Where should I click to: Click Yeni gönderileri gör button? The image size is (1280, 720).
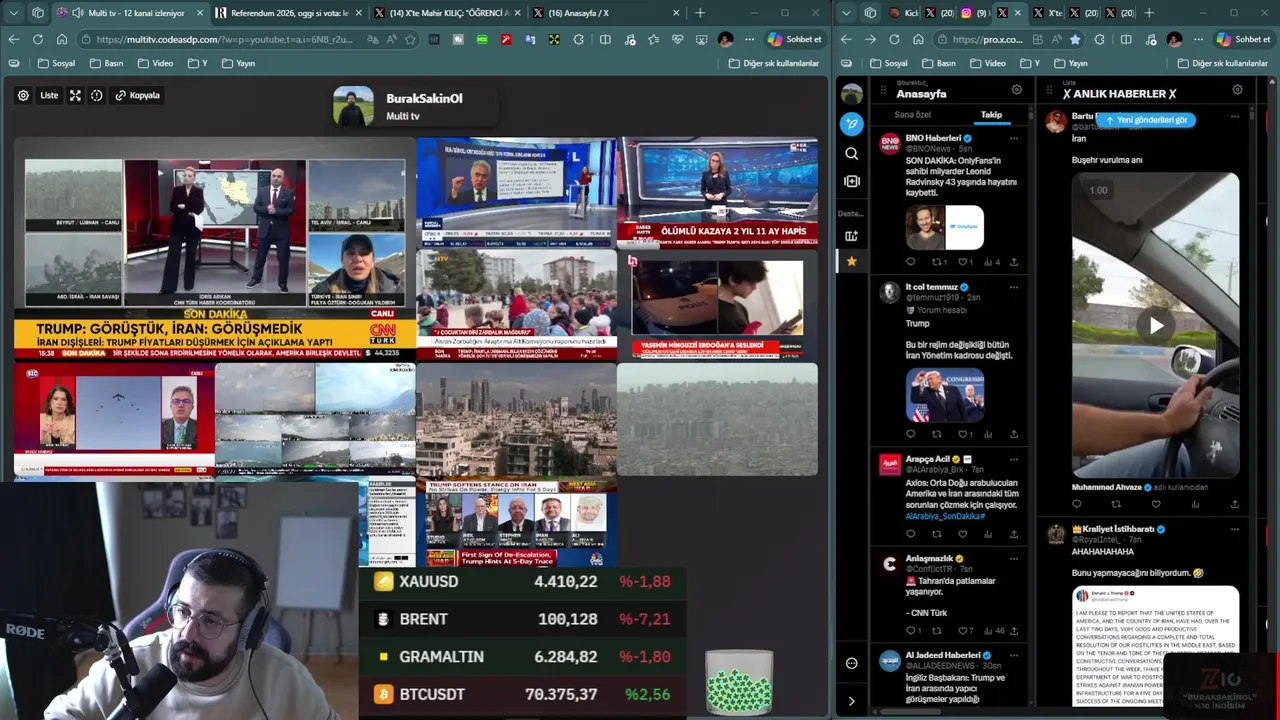1146,120
